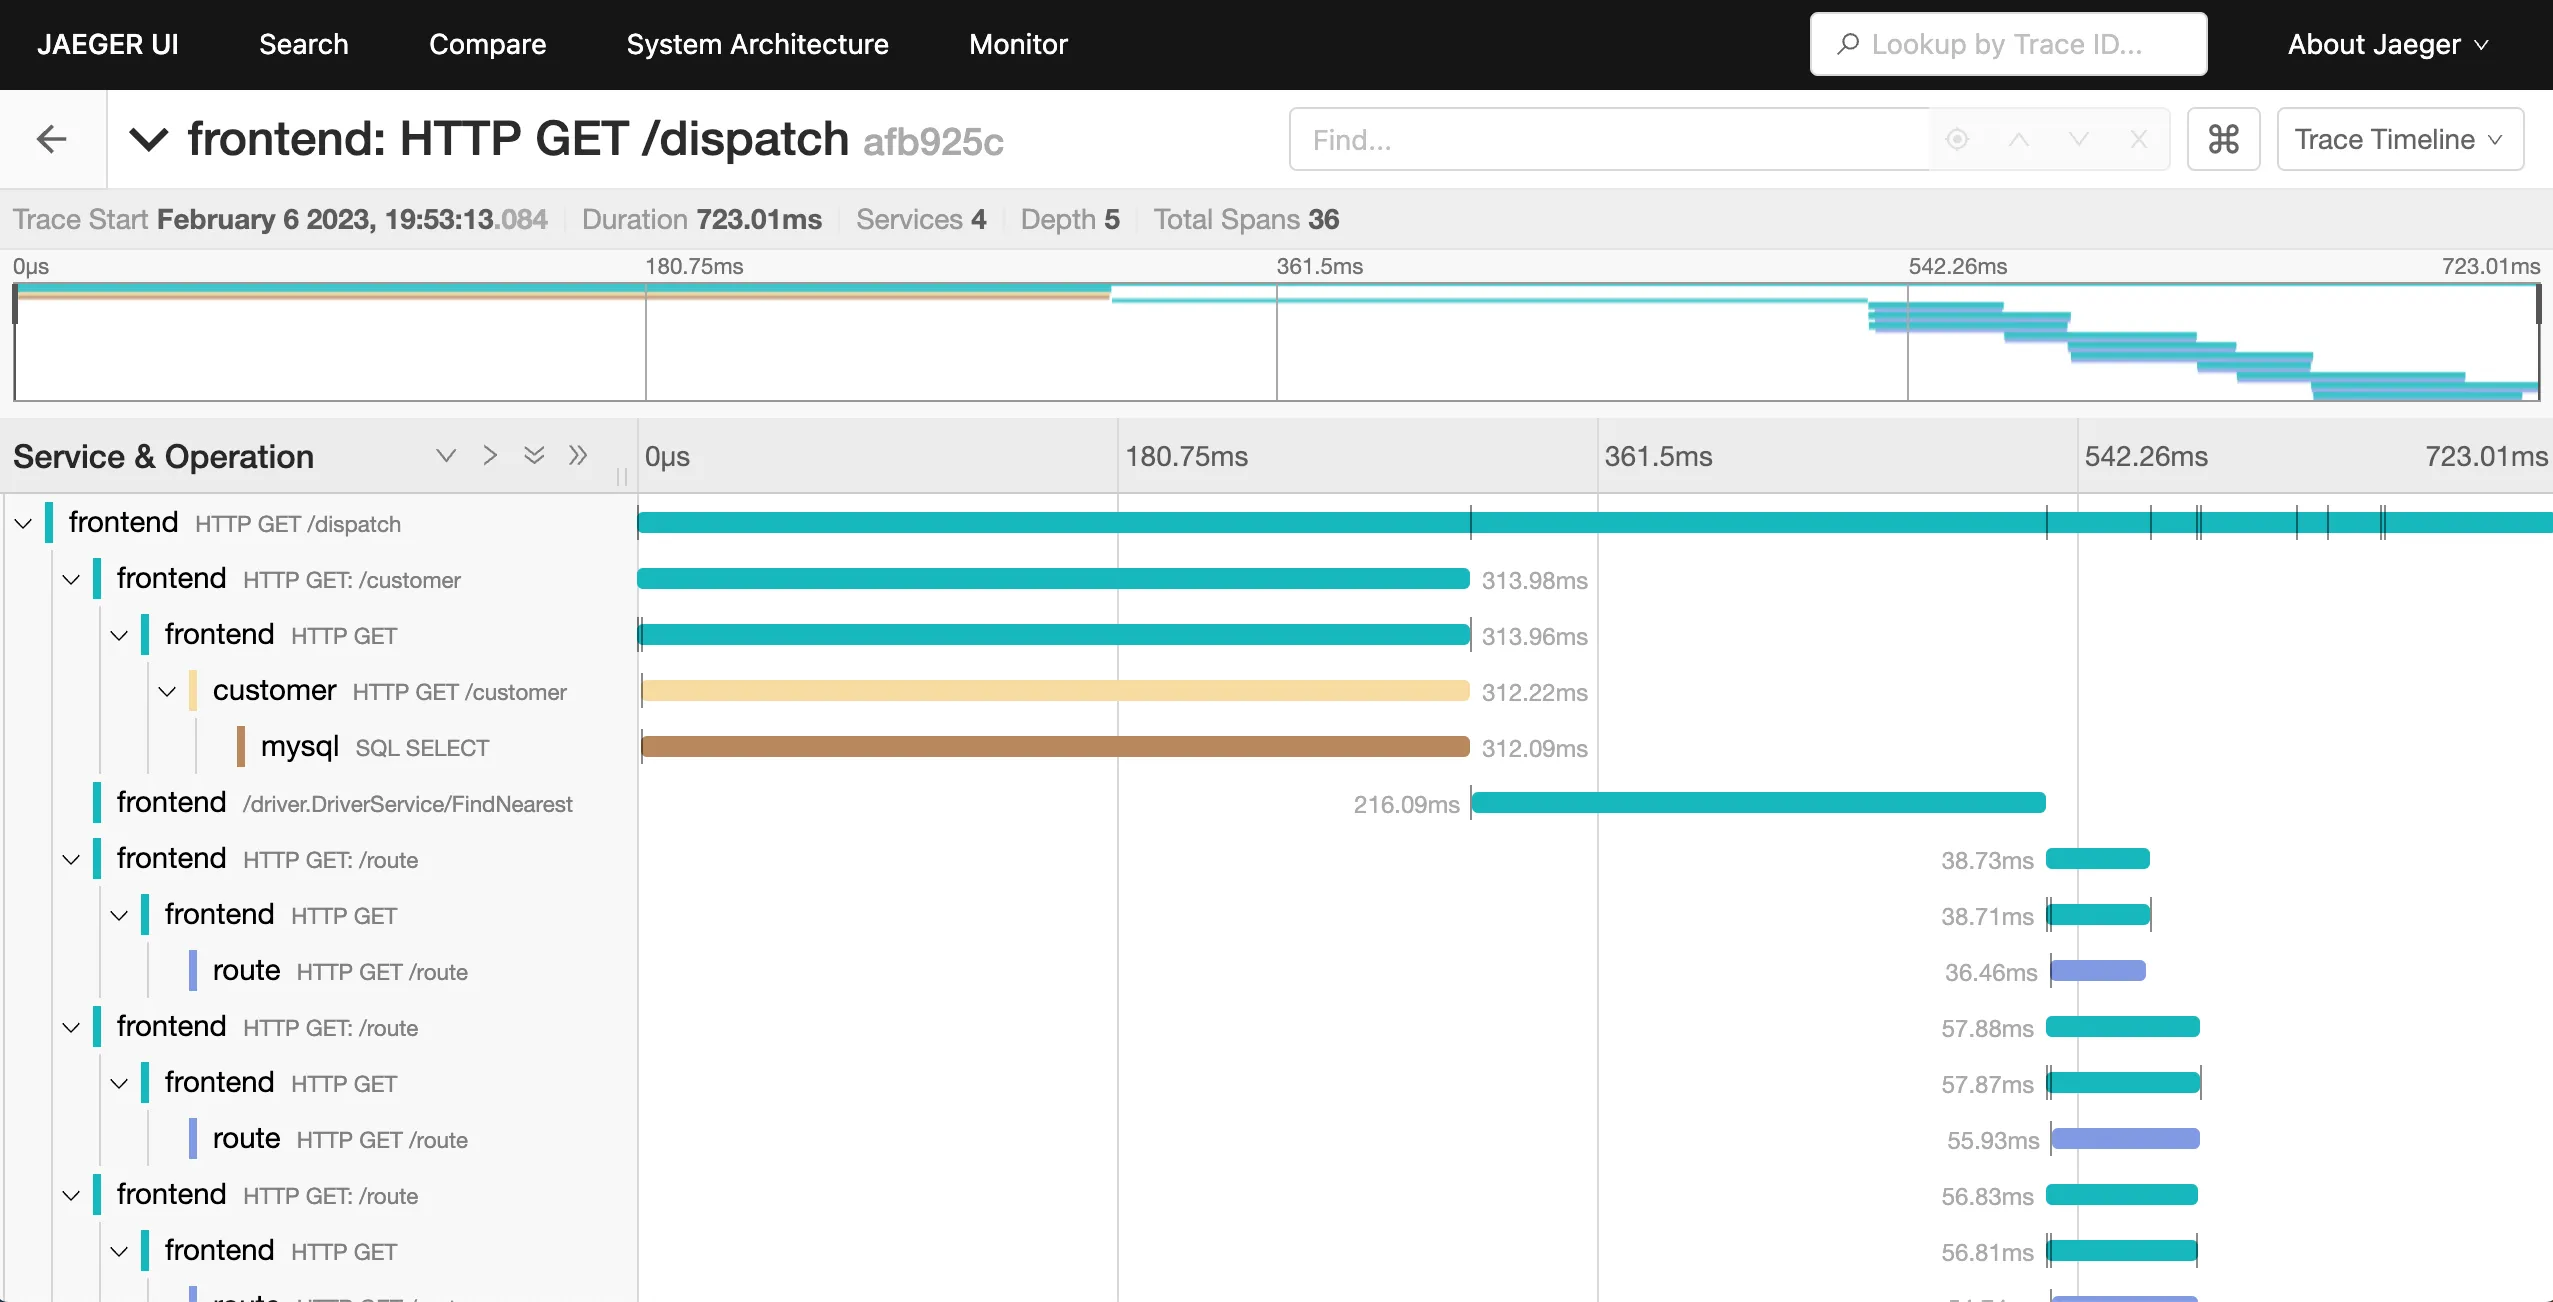Image resolution: width=2553 pixels, height=1302 pixels.
Task: Click the Depth 5 label
Action: pos(1070,219)
